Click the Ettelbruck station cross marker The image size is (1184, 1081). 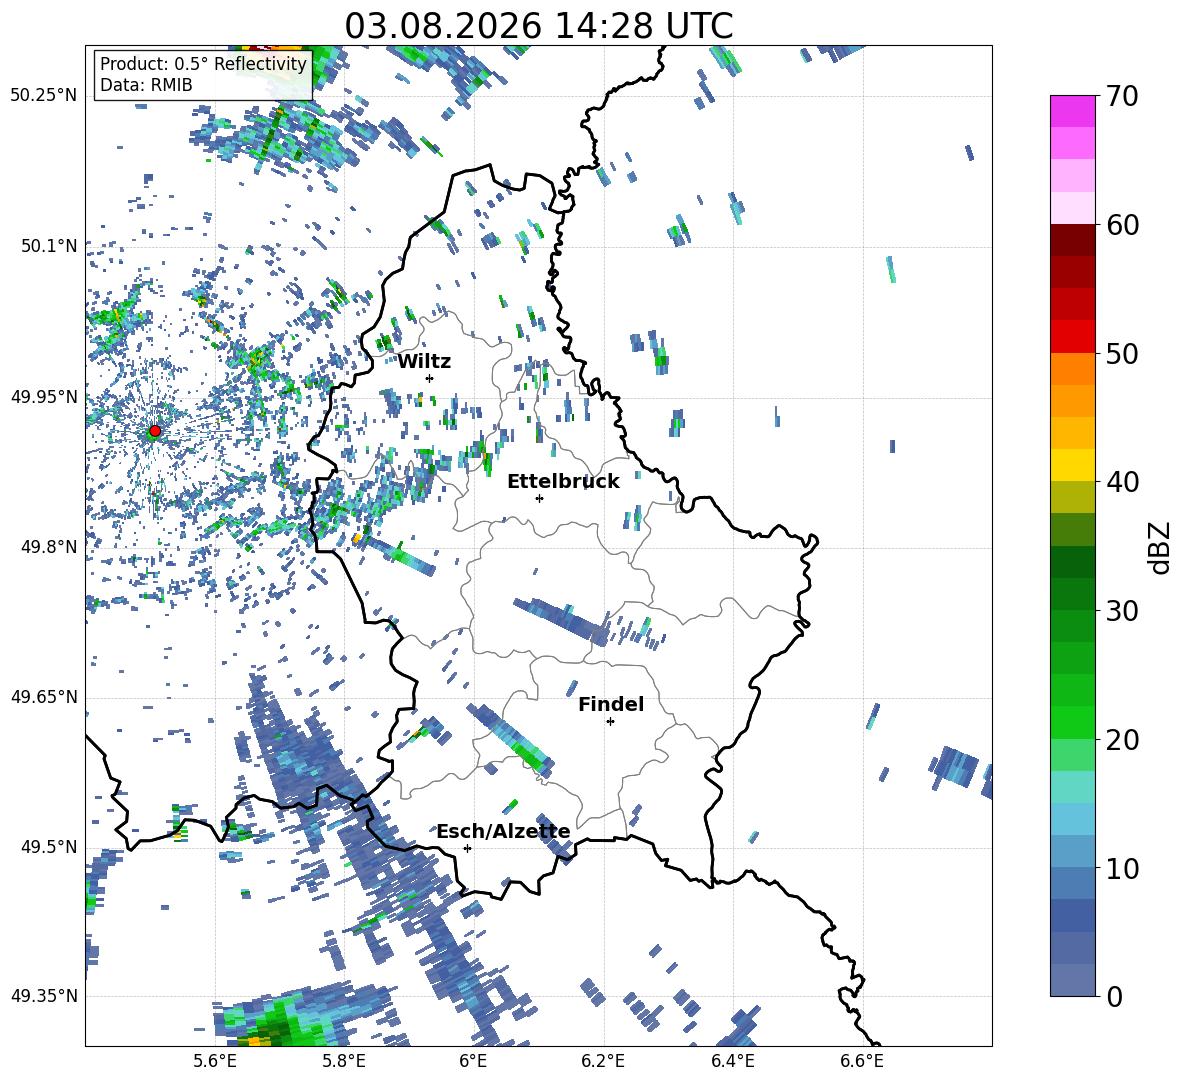click(x=539, y=498)
